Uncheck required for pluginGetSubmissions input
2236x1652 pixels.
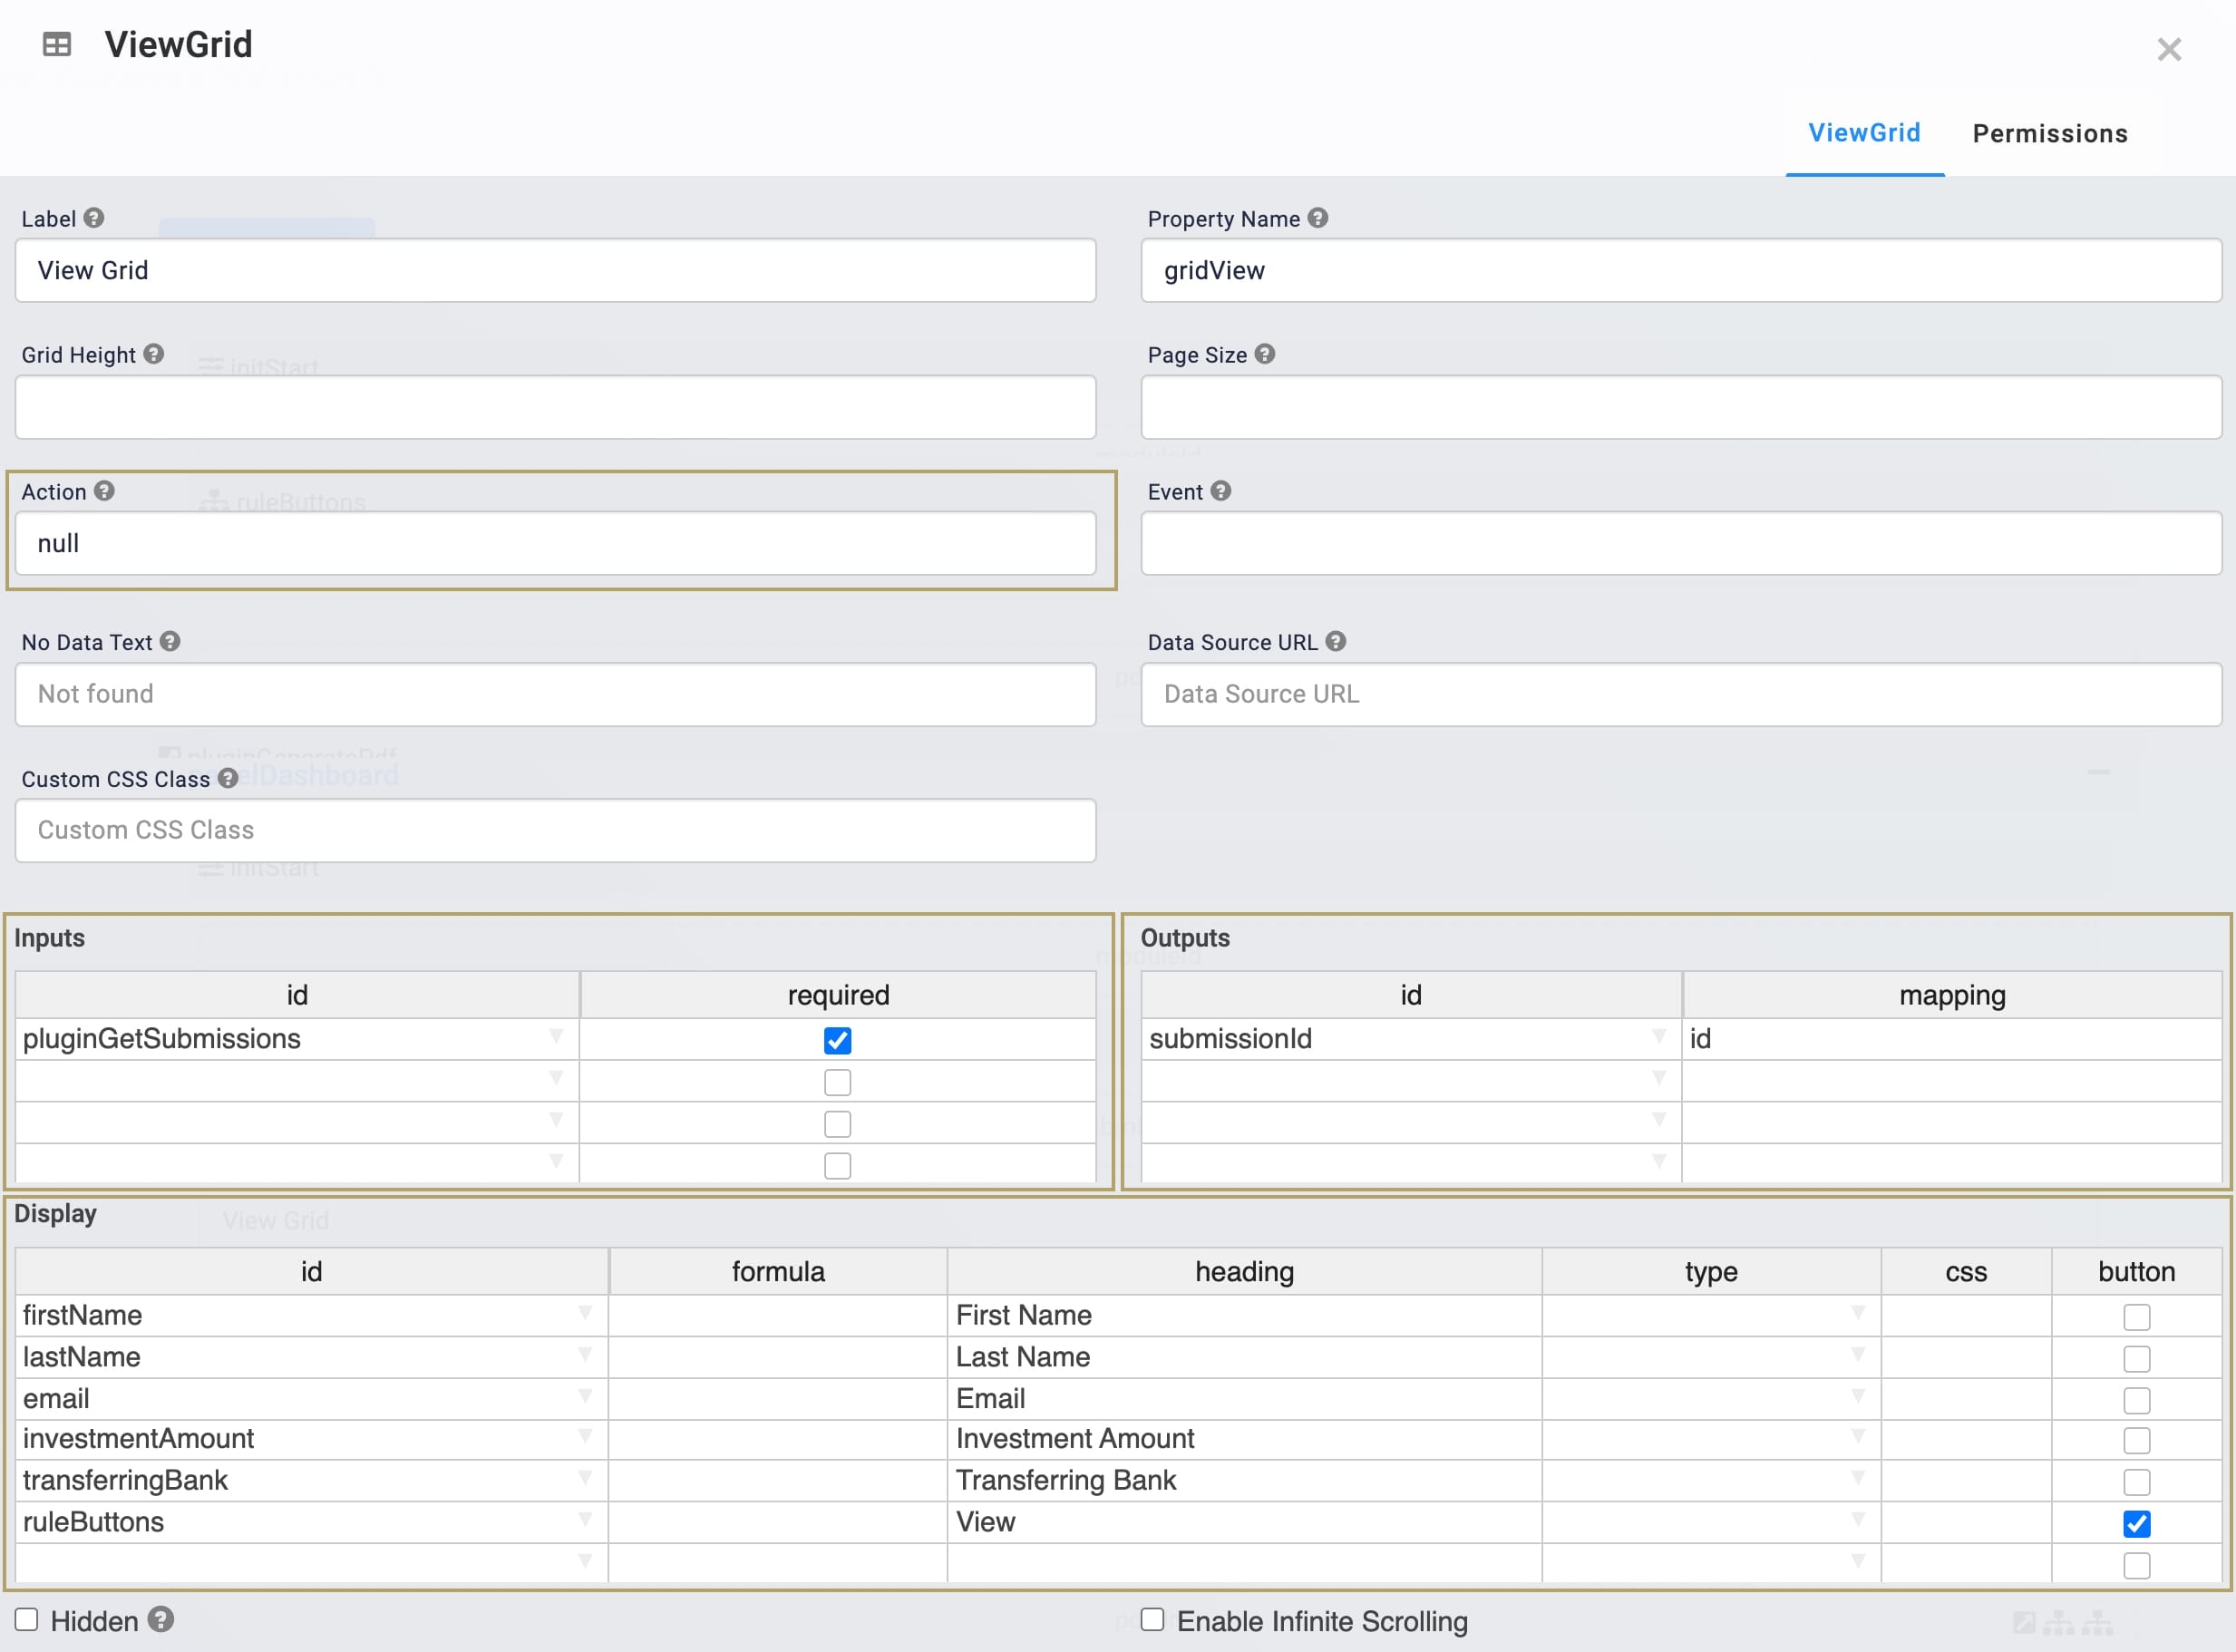click(837, 1040)
